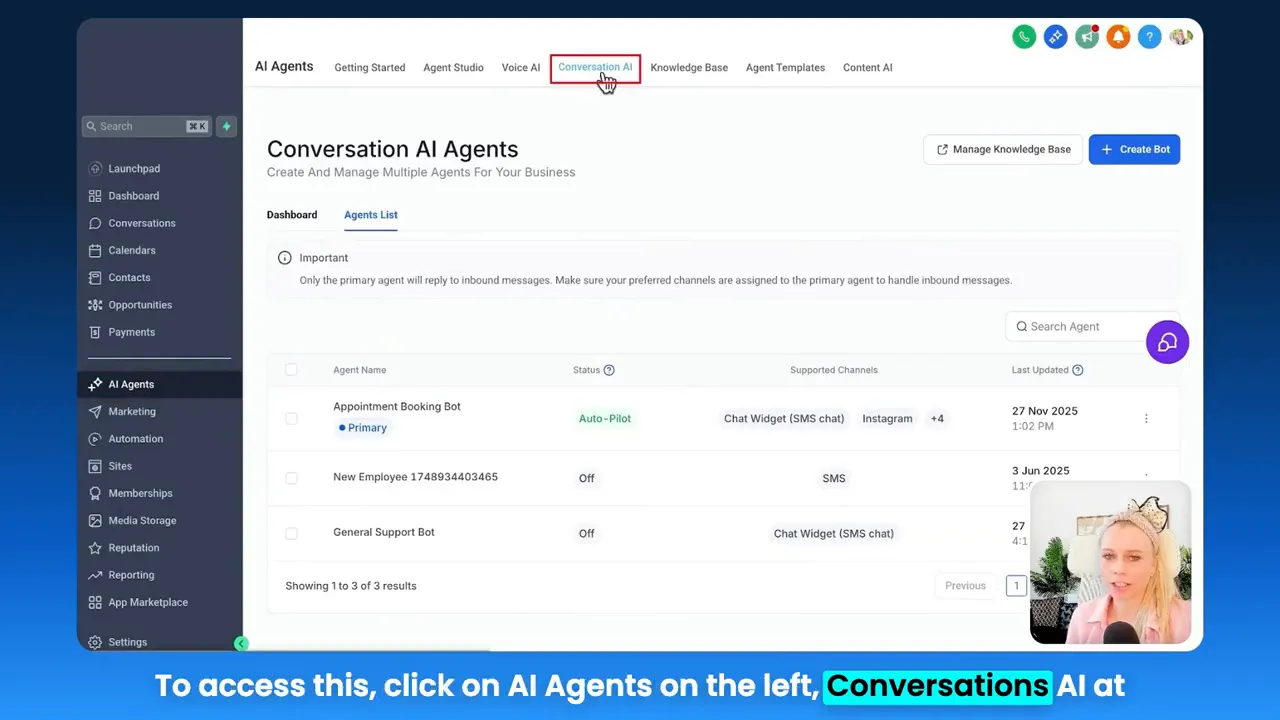
Task: Select AI Agents in the sidebar
Action: pyautogui.click(x=159, y=384)
